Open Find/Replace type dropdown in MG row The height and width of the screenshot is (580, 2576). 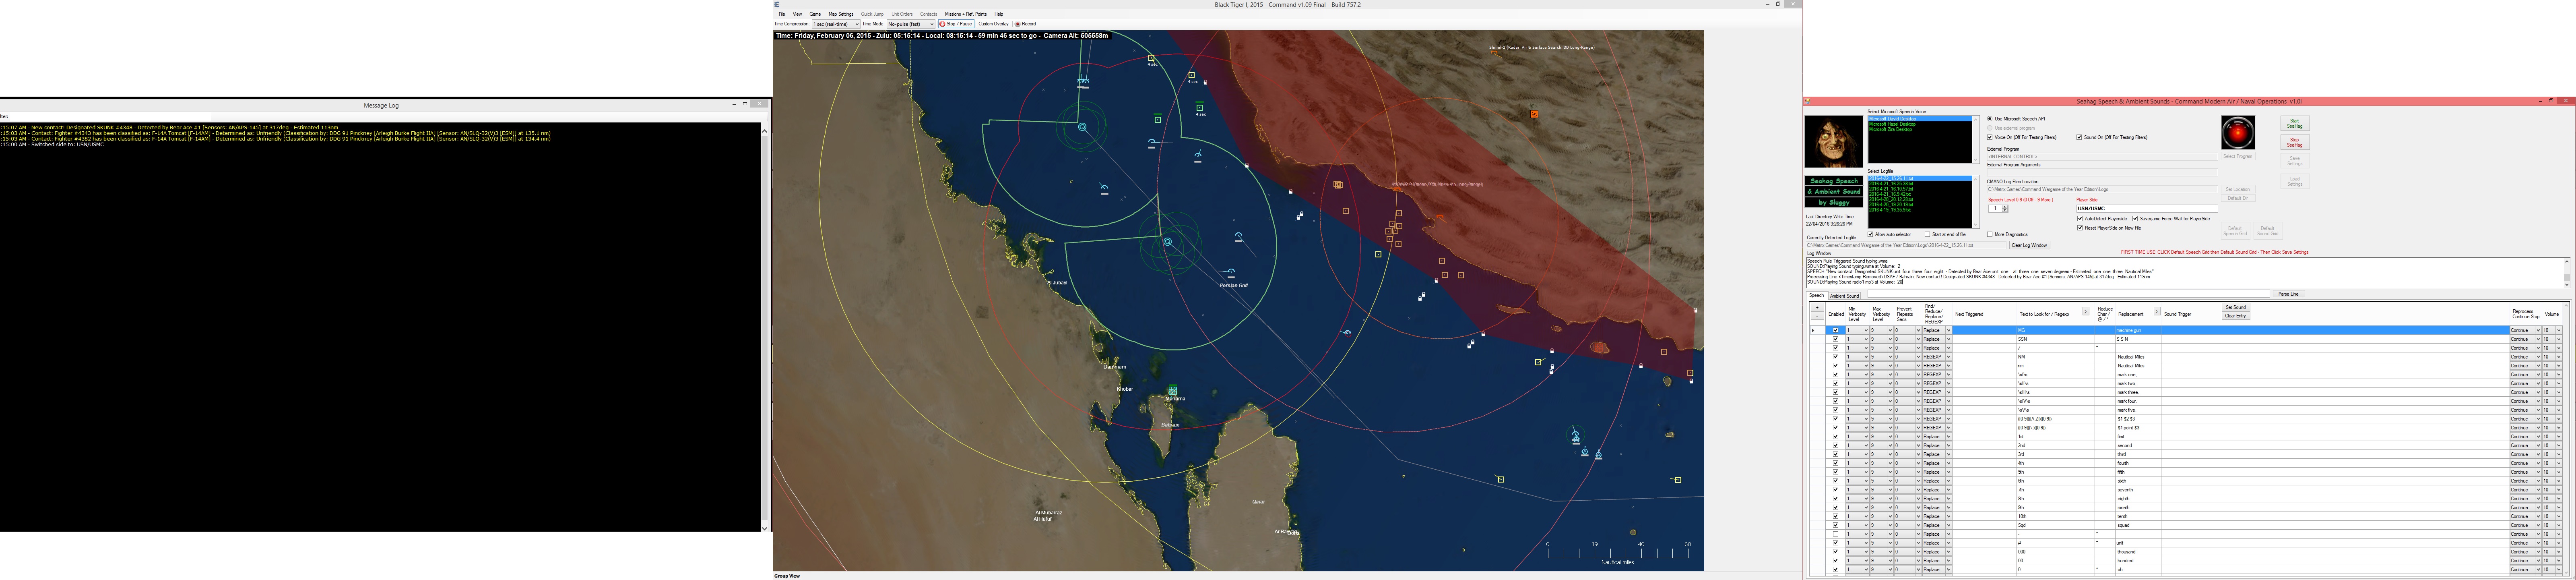pos(1949,330)
